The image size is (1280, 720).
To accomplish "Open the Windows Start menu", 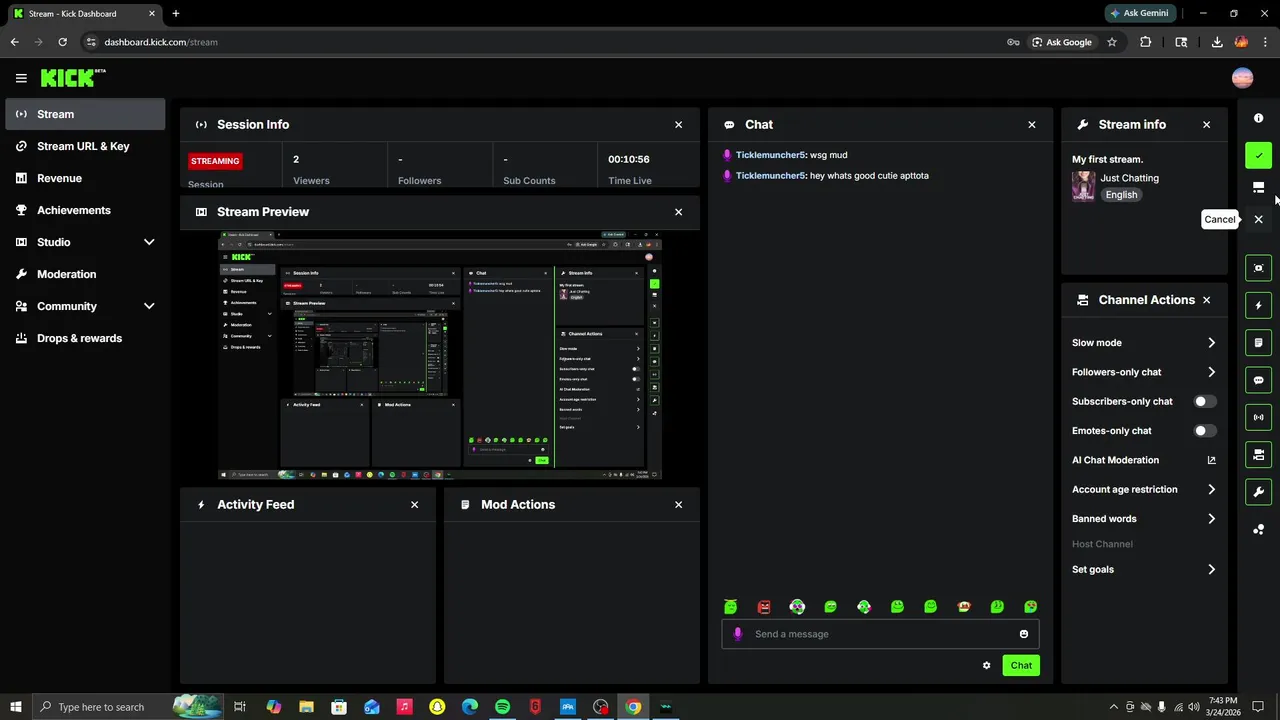I will 15,707.
